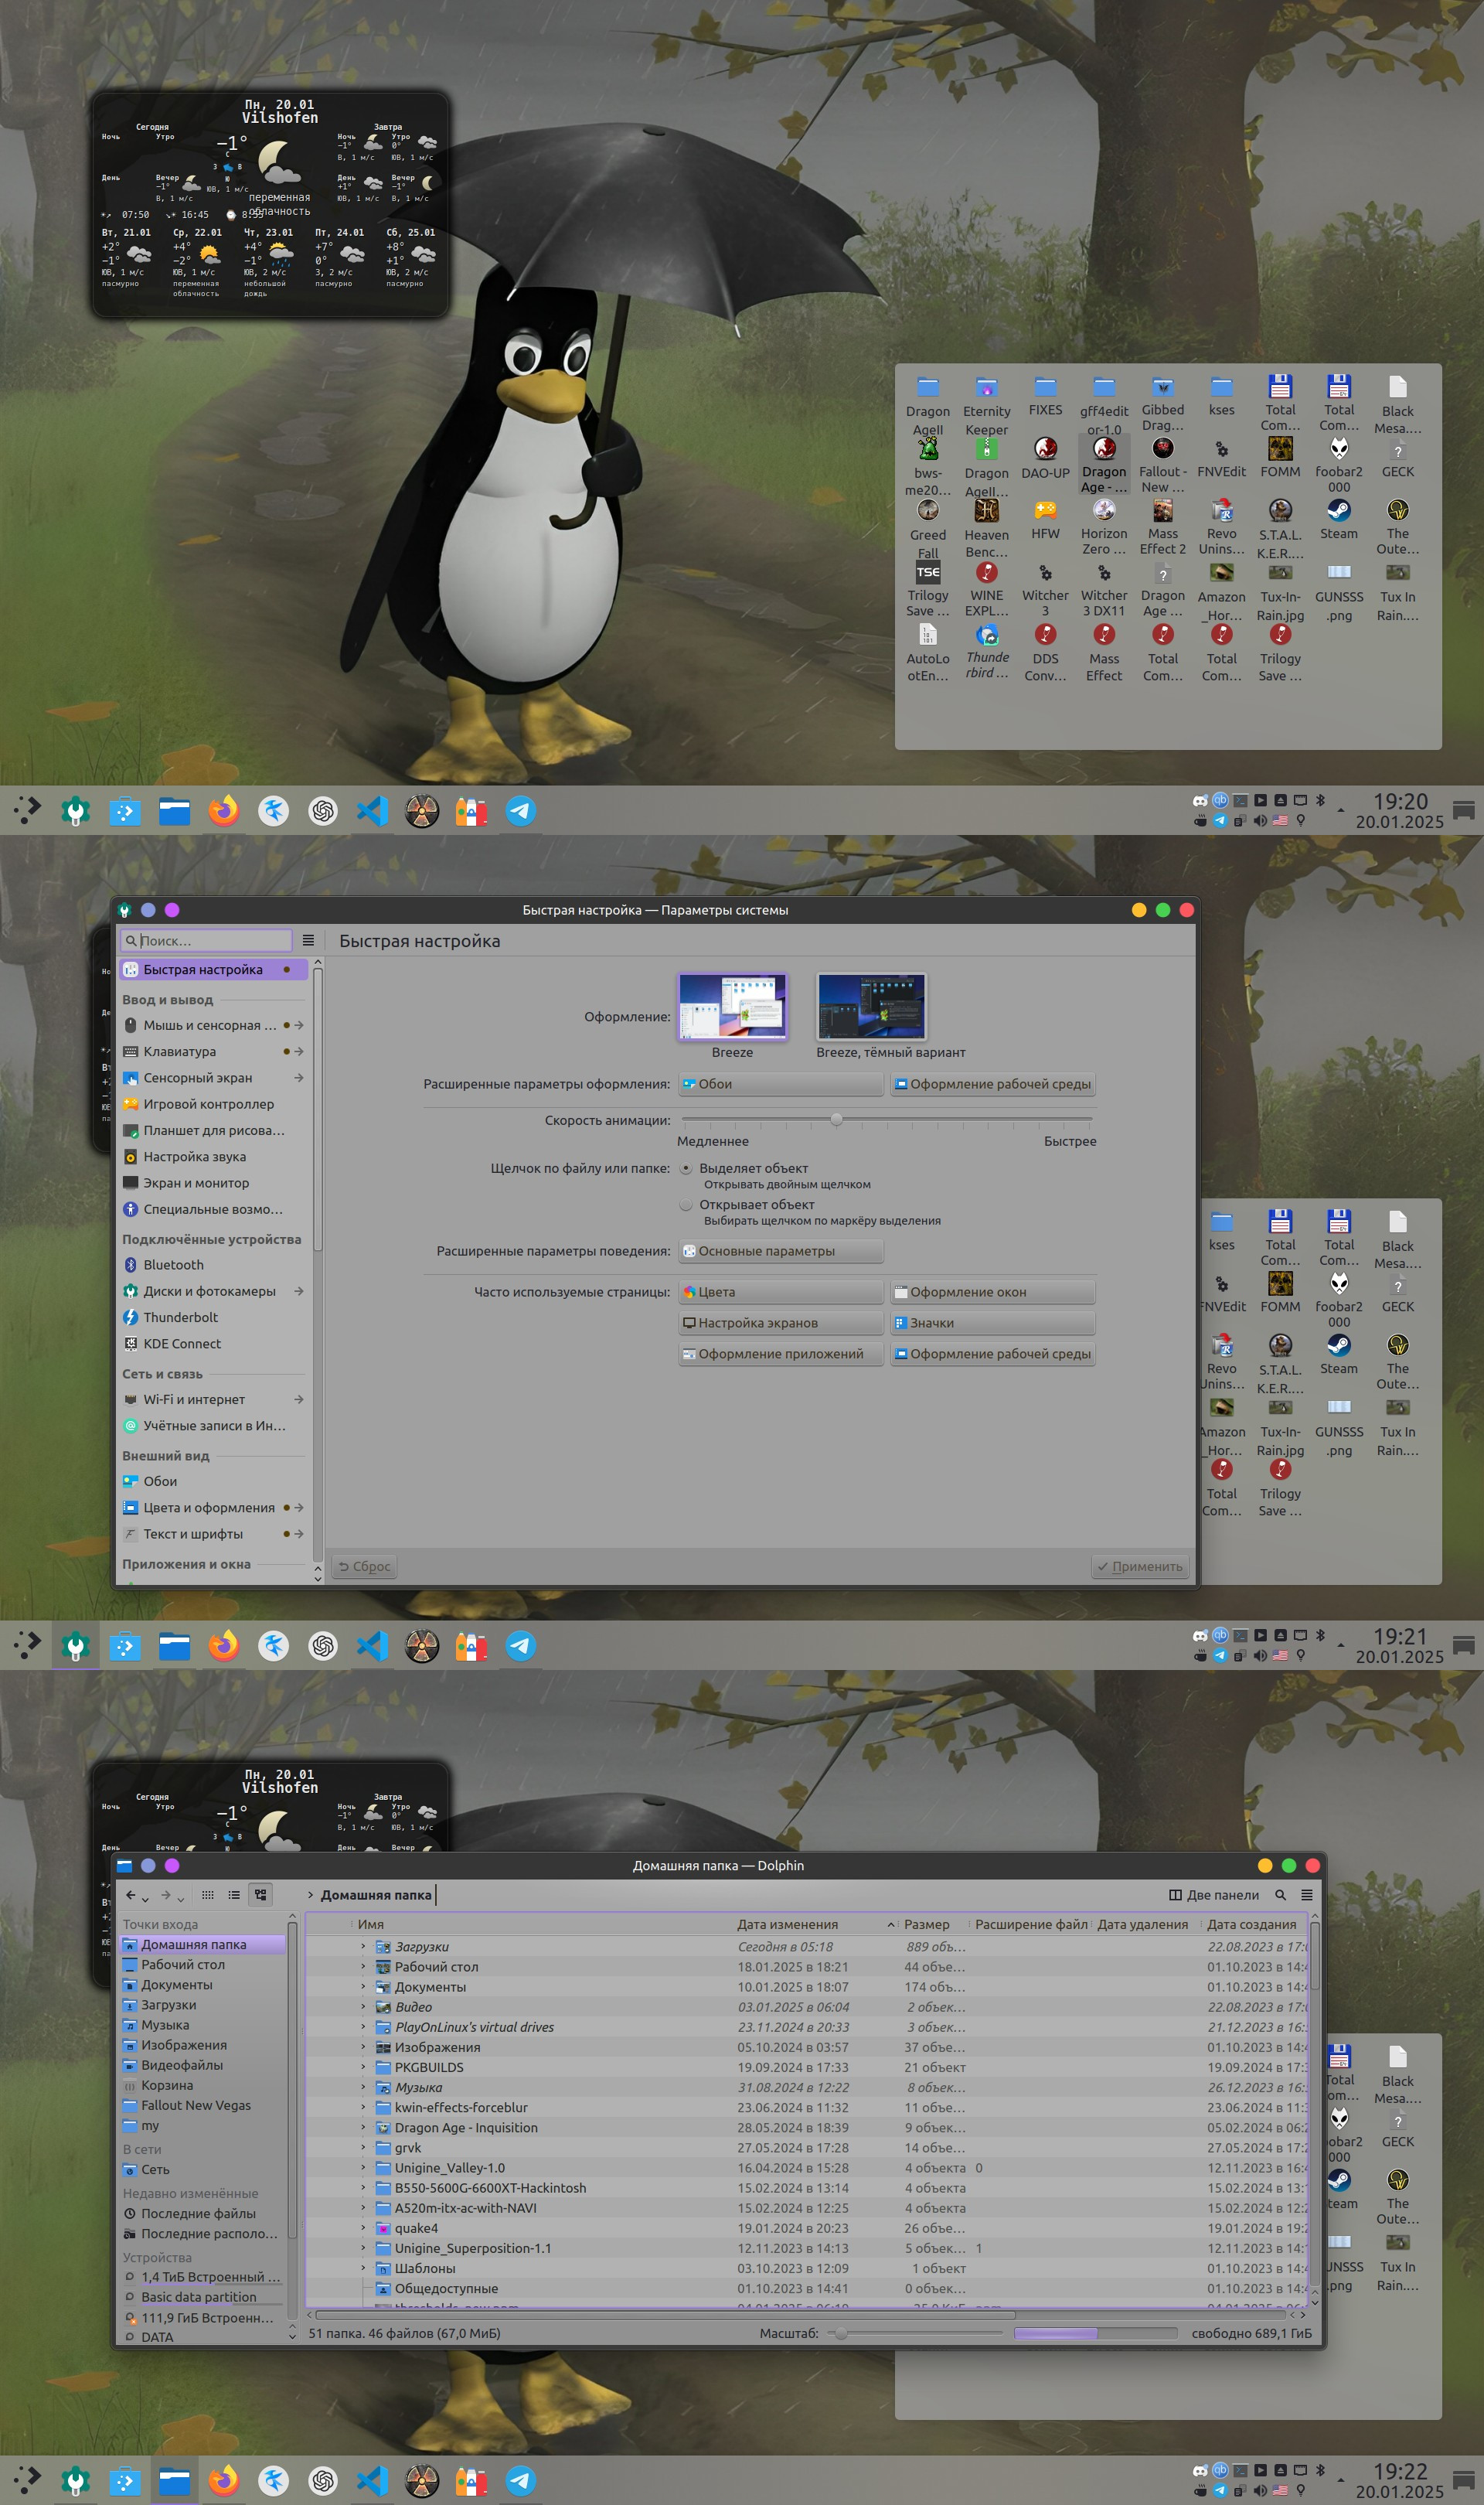Click the Значки button

coord(993,1322)
